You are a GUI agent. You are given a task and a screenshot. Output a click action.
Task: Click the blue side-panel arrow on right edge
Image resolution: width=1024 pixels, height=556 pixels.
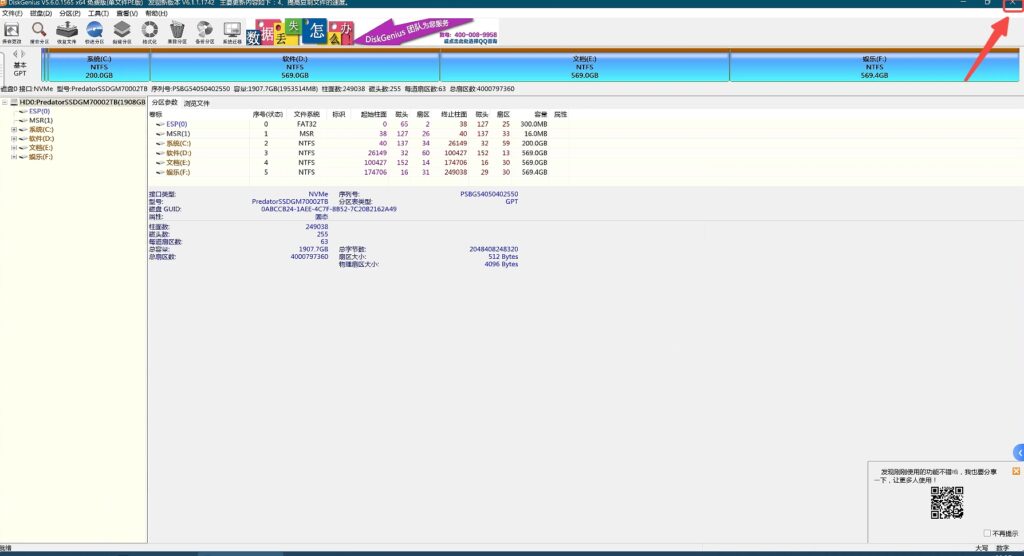(x=1018, y=452)
